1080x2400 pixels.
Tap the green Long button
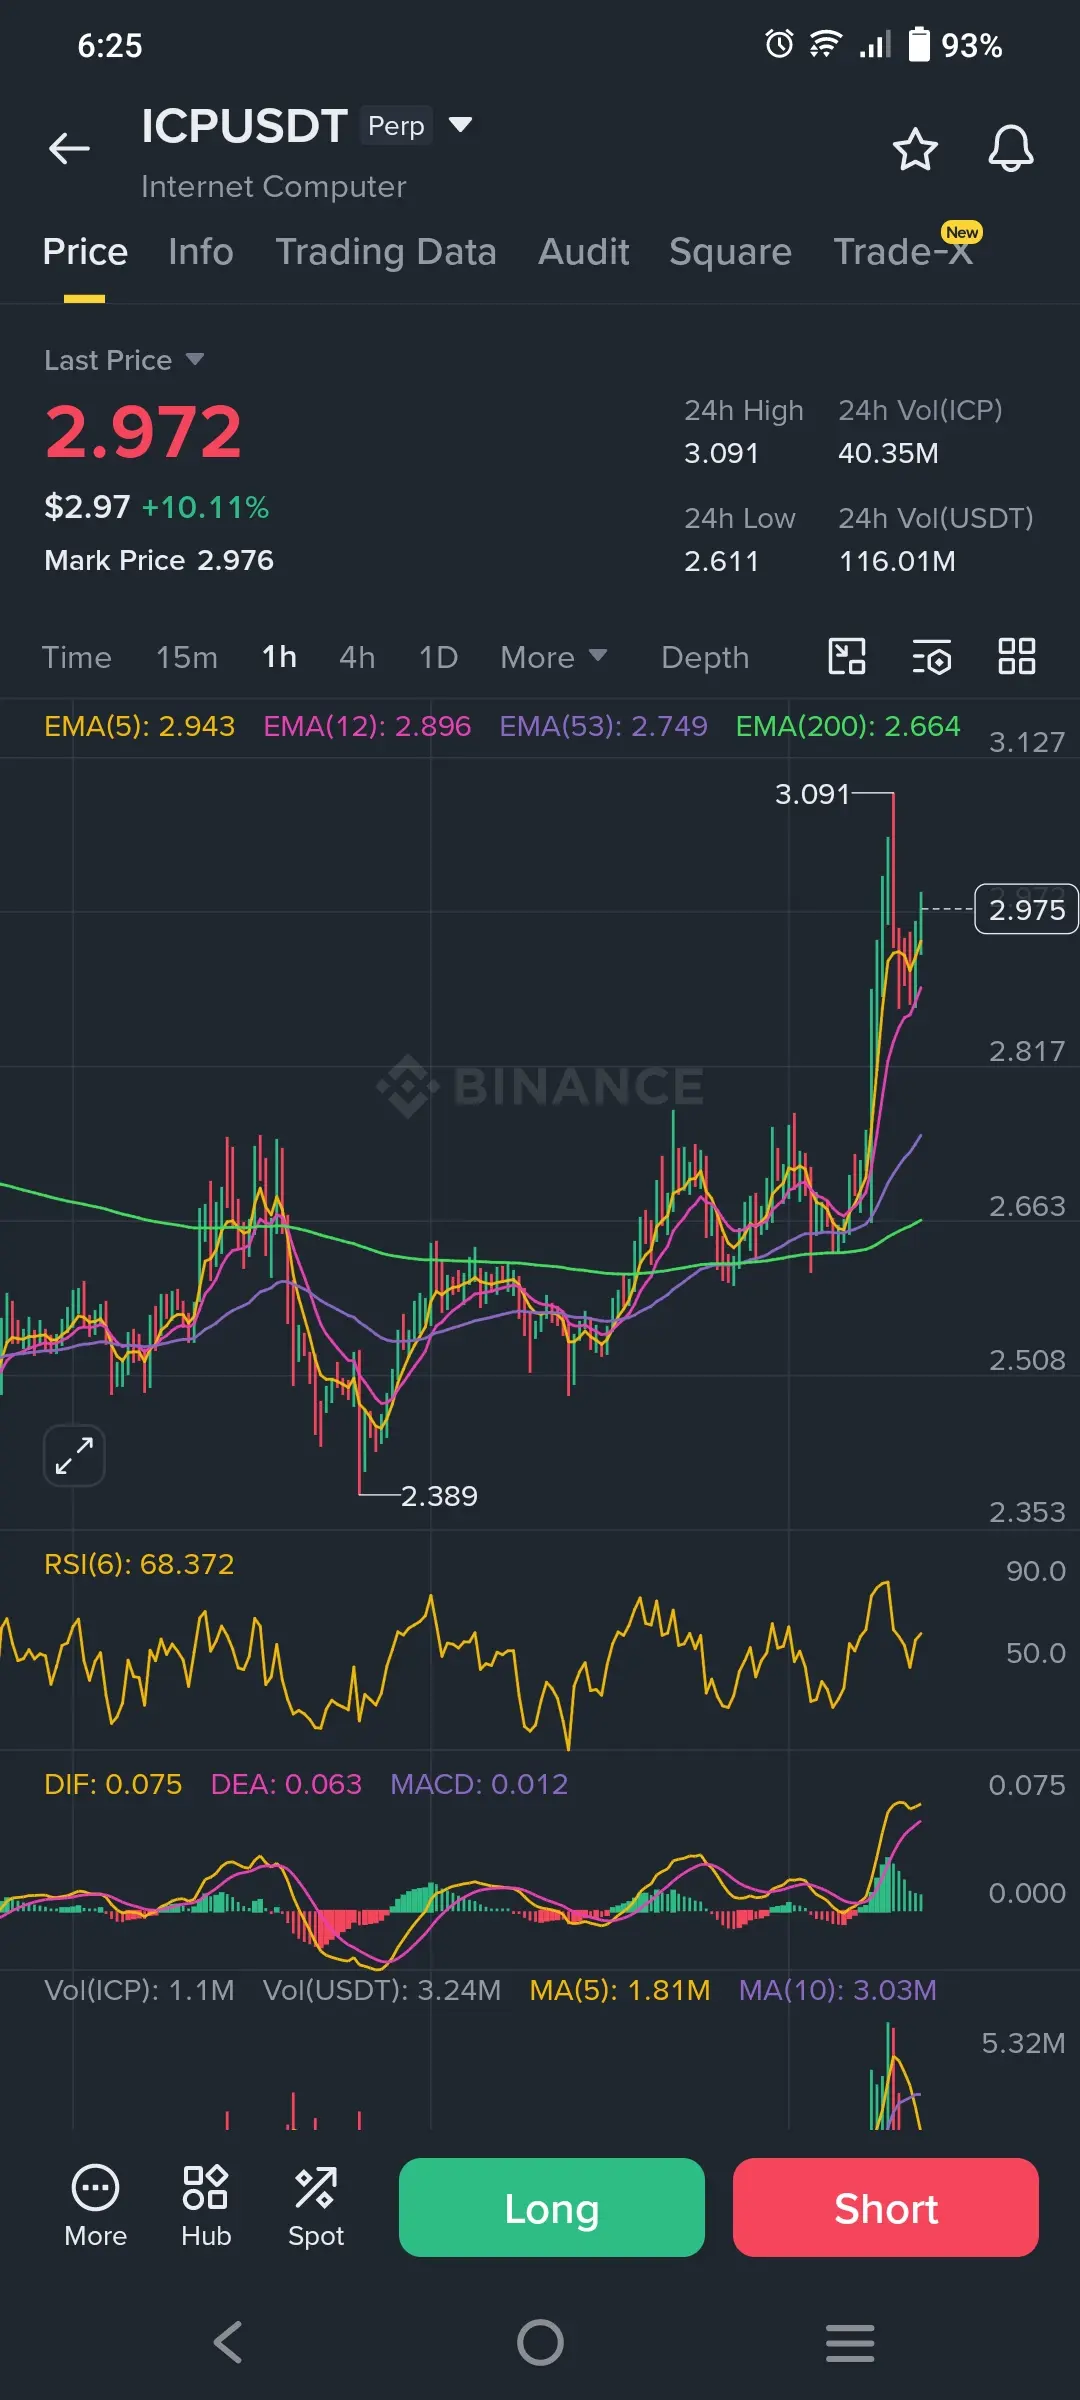552,2207
